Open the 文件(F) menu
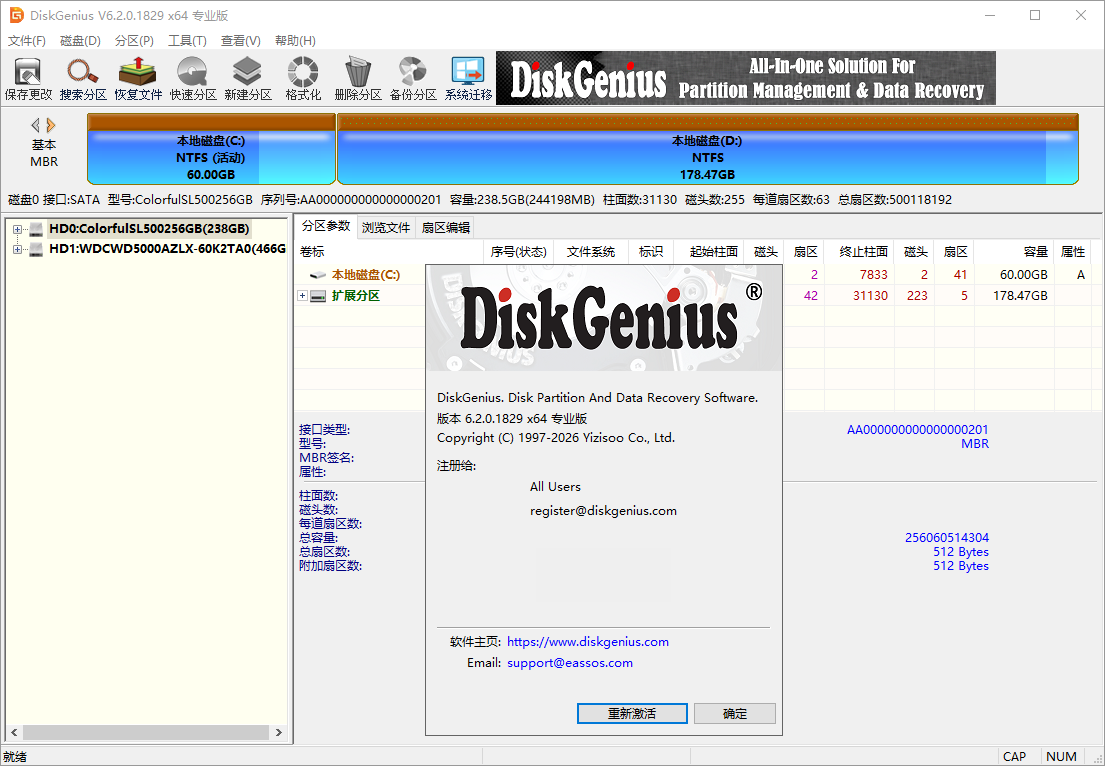Viewport: 1105px width, 766px height. click(27, 41)
